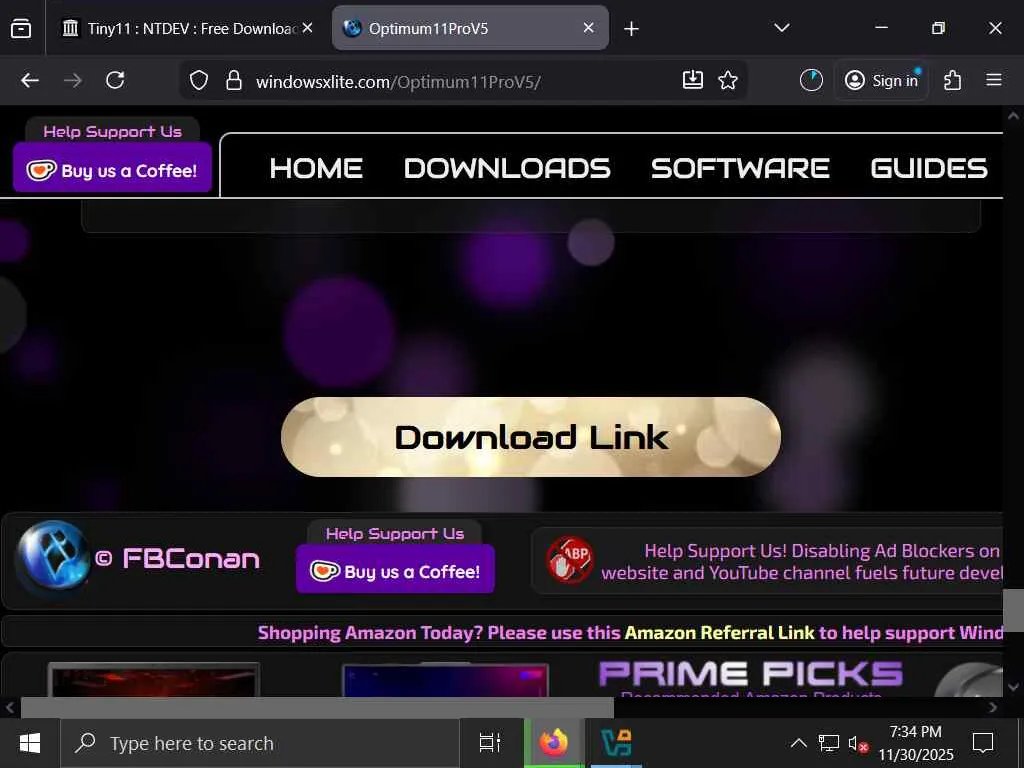Open the DOWNLOADS navigation item
The width and height of the screenshot is (1024, 768).
pos(507,168)
